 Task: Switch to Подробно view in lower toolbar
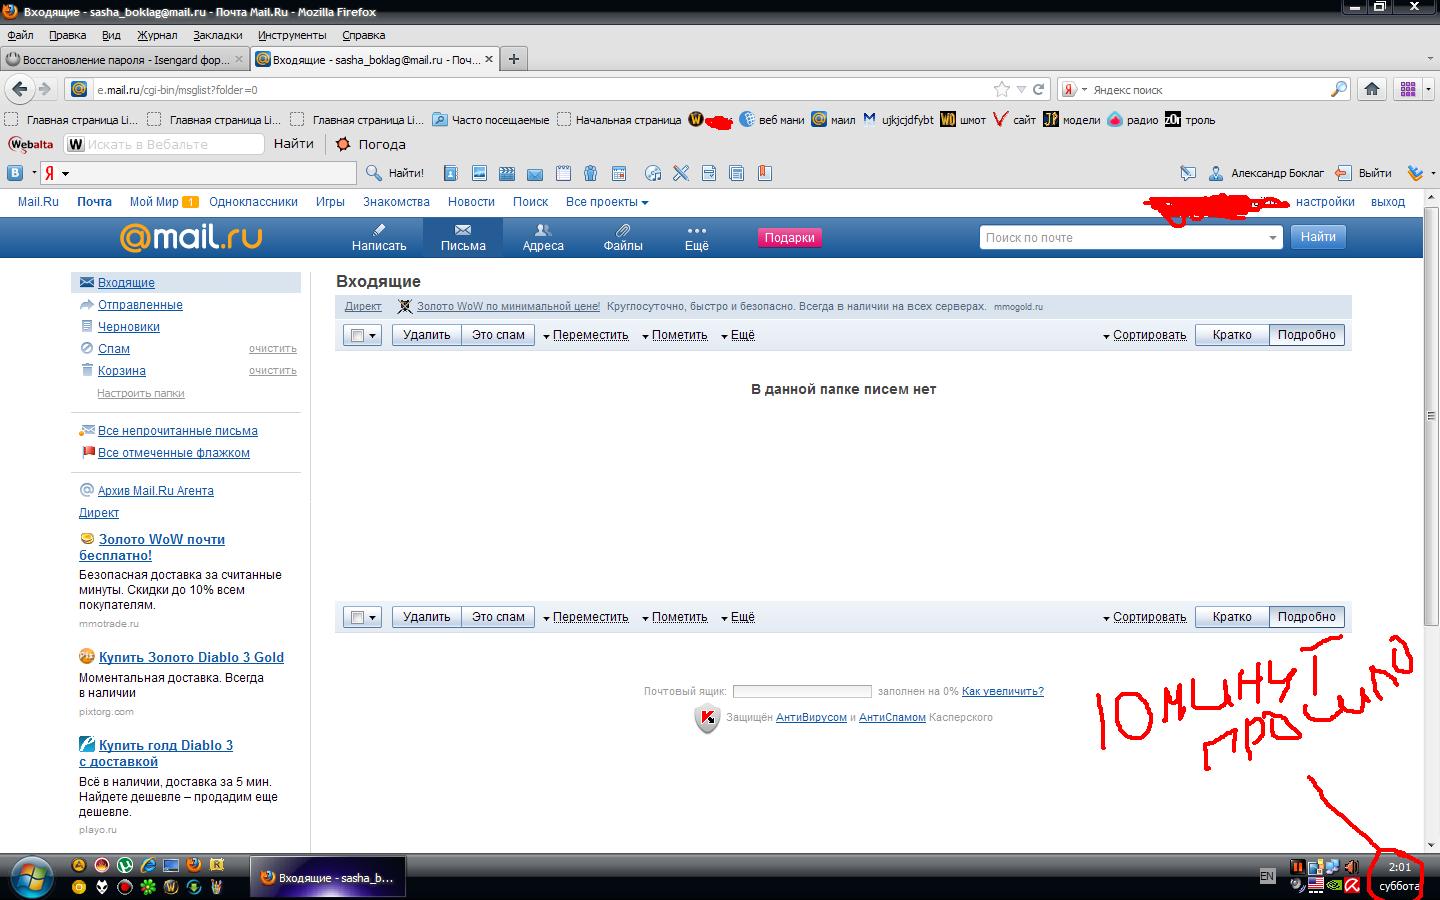(1306, 617)
